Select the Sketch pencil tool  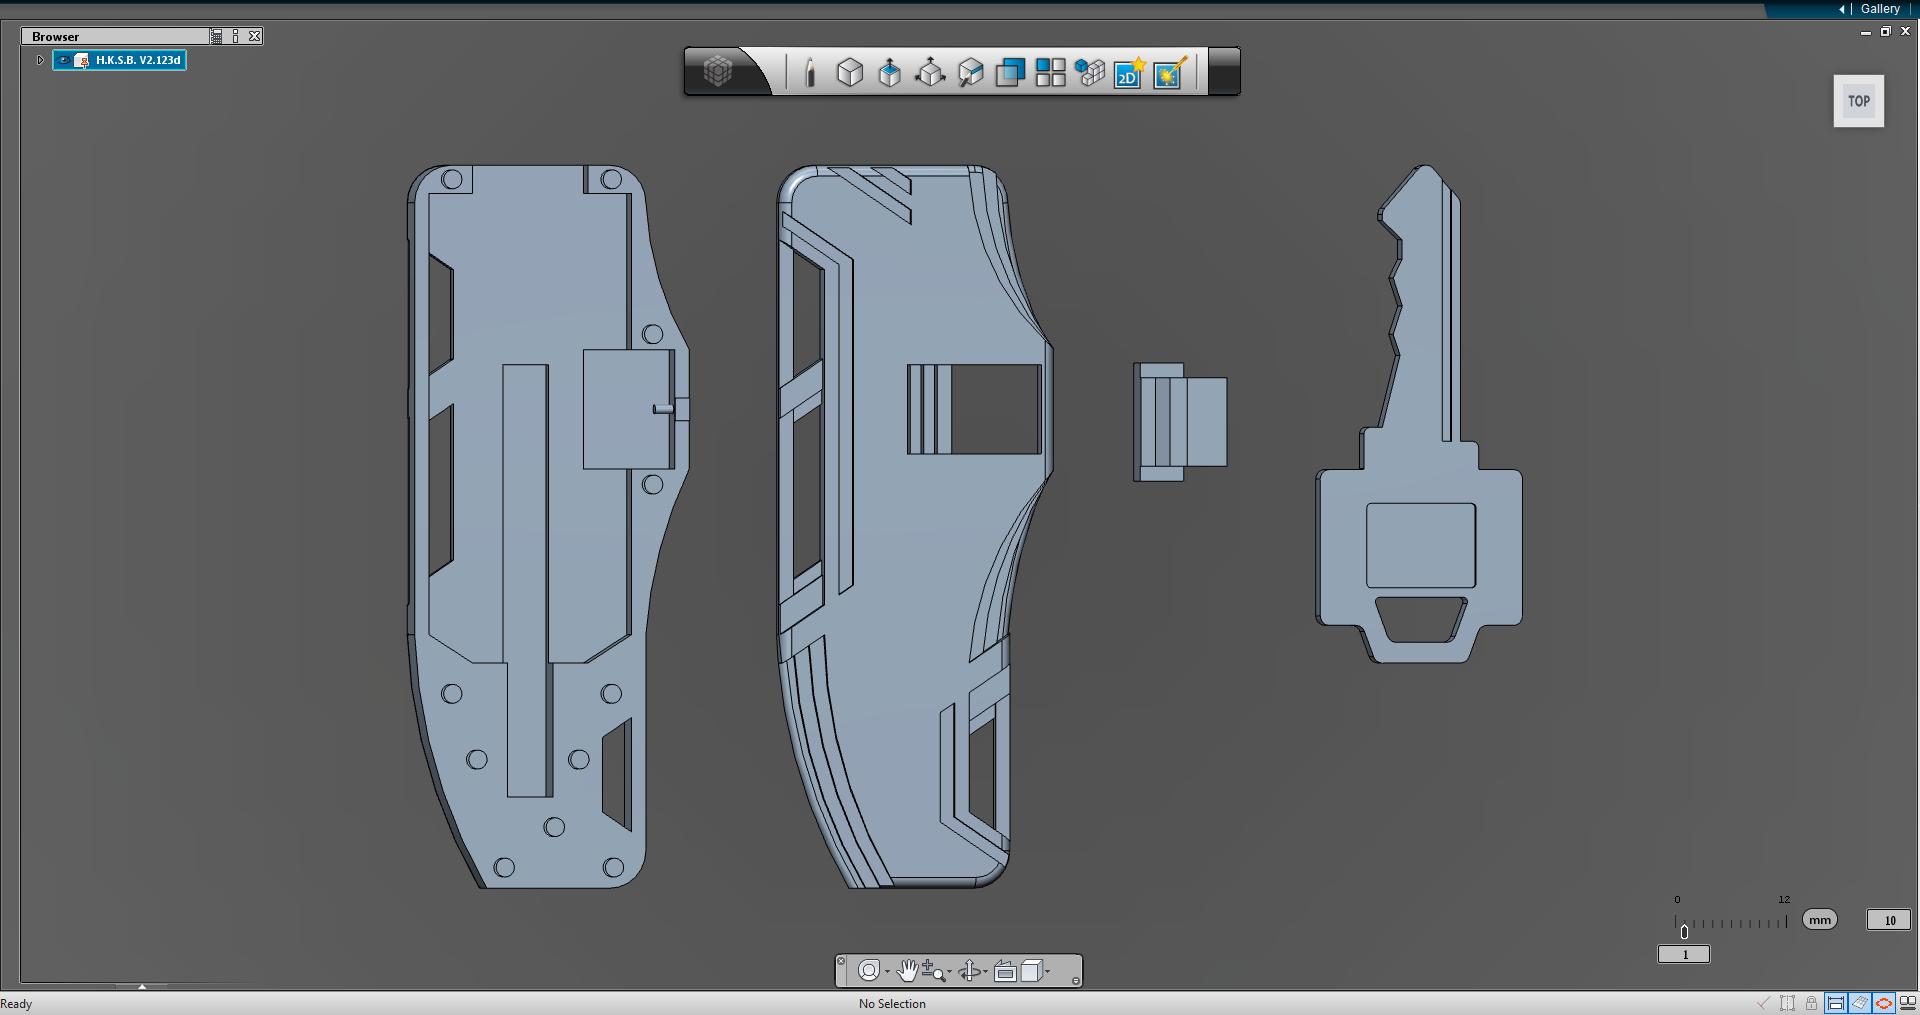click(810, 72)
